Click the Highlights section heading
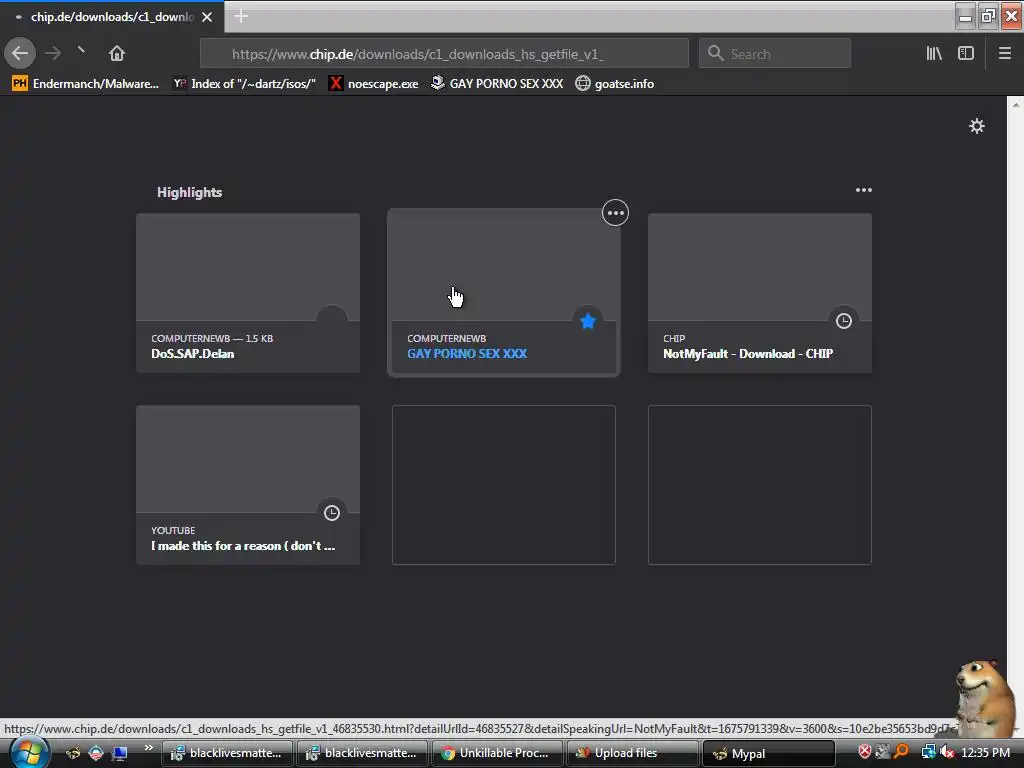This screenshot has height=768, width=1024. [x=189, y=192]
